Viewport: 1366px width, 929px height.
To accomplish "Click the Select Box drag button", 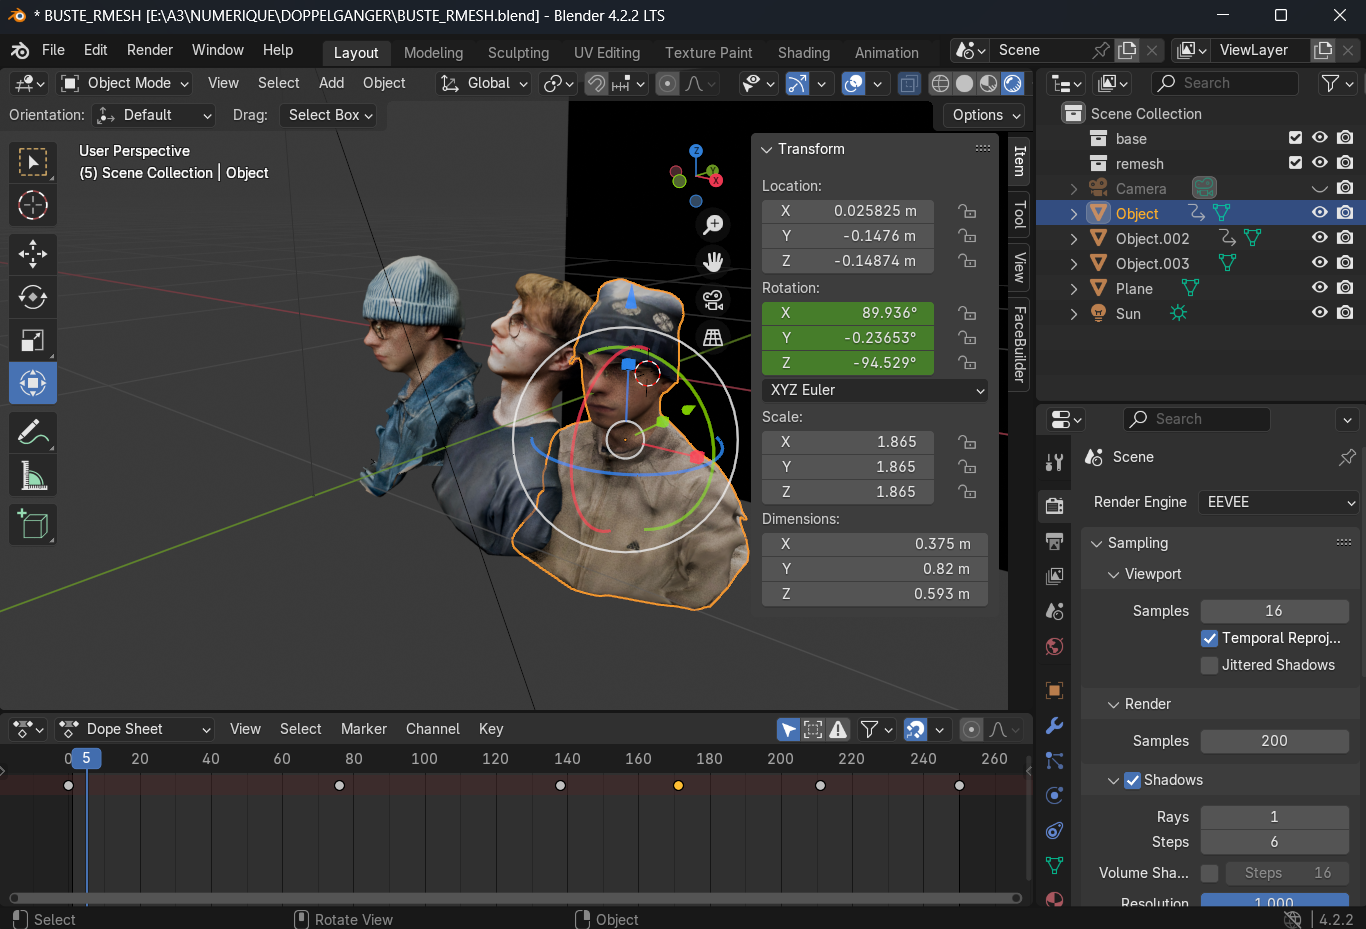I will (328, 115).
